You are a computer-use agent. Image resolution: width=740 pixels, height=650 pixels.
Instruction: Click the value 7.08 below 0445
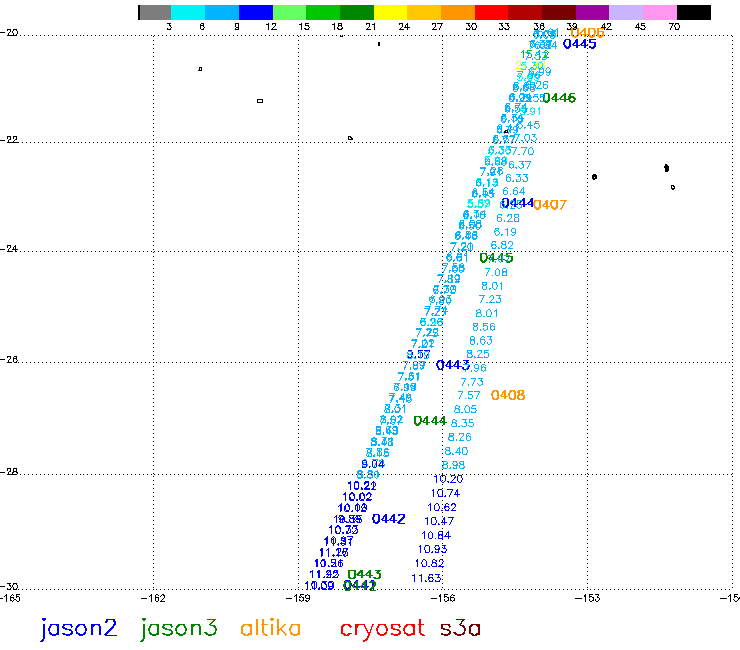[496, 272]
